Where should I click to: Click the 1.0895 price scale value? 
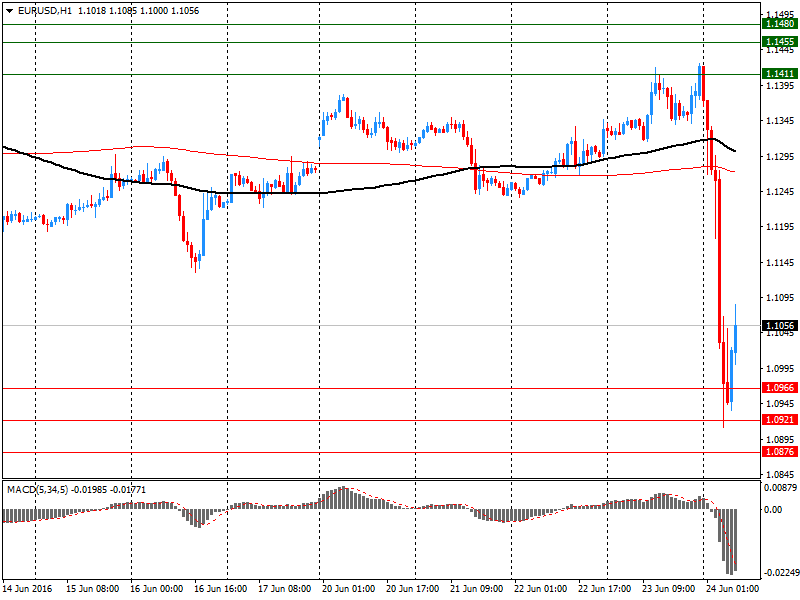pos(780,439)
